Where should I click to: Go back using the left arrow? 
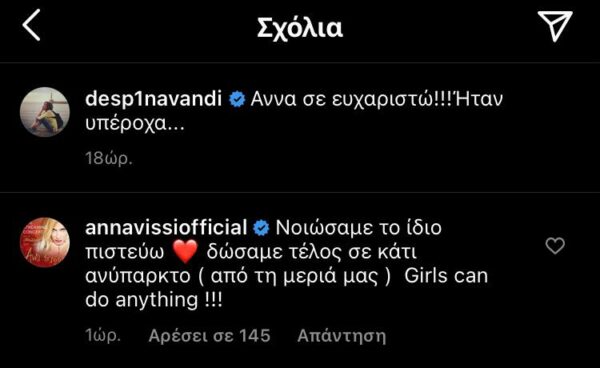pos(31,25)
